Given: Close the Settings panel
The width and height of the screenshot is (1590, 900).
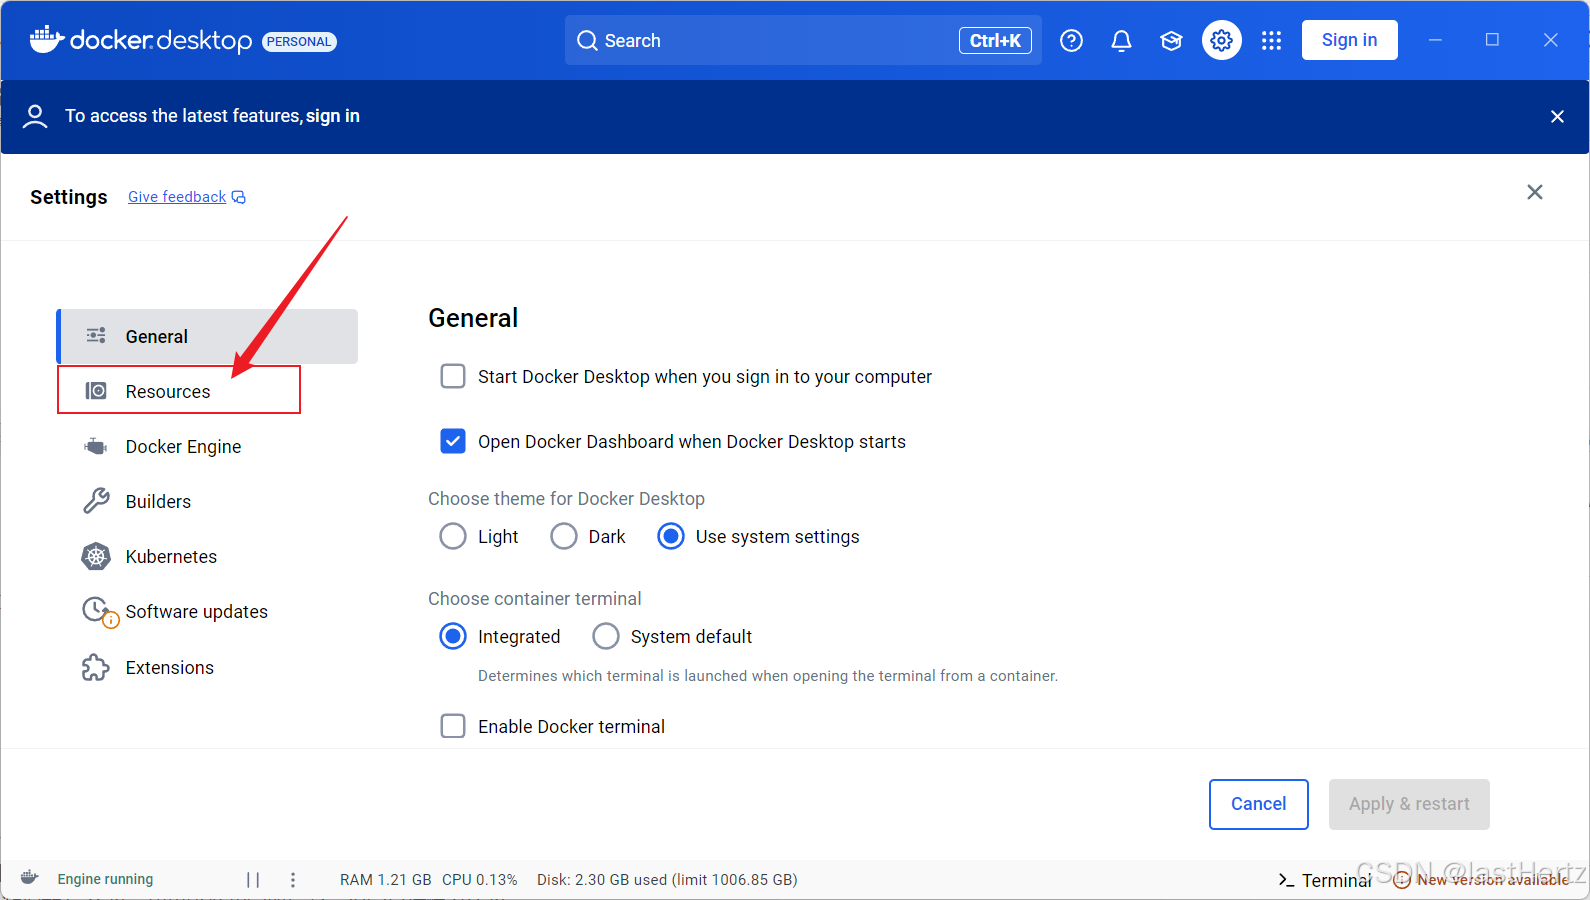Looking at the screenshot, I should click(x=1535, y=192).
